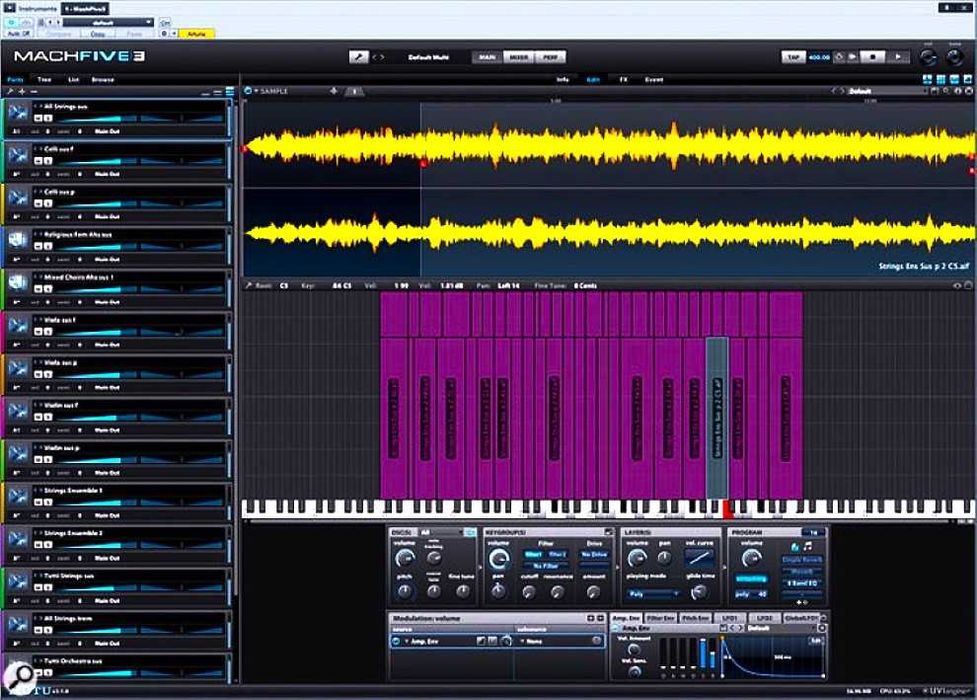Click the Mixed Choirs Ahs sus part icon
This screenshot has height=700, width=977.
[x=18, y=282]
